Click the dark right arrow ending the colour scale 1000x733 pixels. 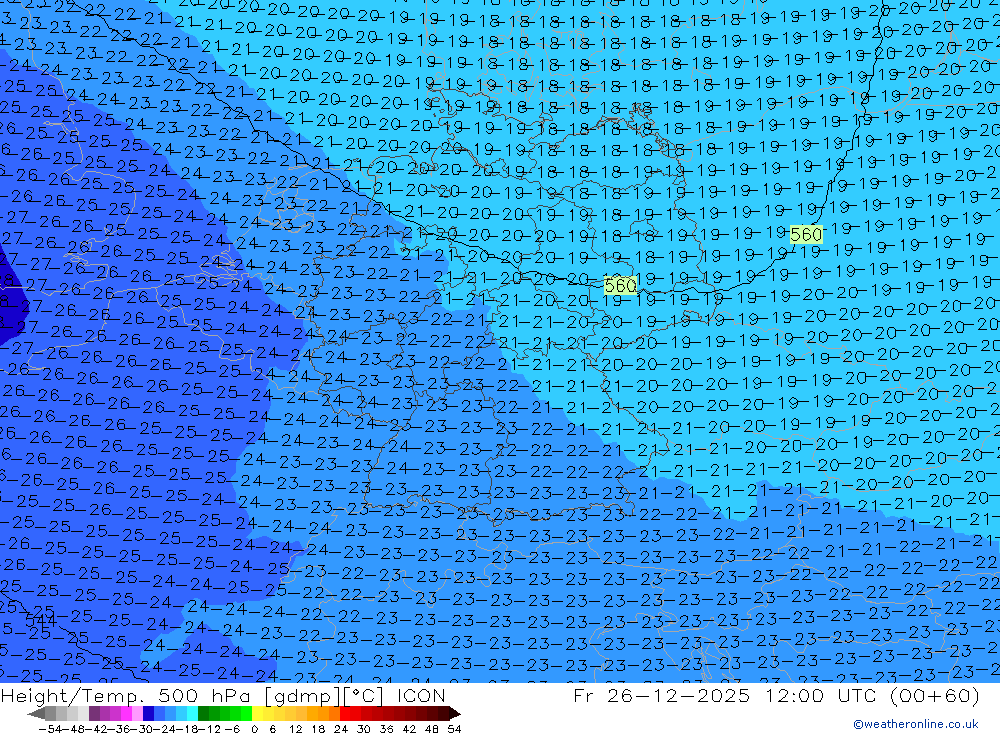coord(455,714)
